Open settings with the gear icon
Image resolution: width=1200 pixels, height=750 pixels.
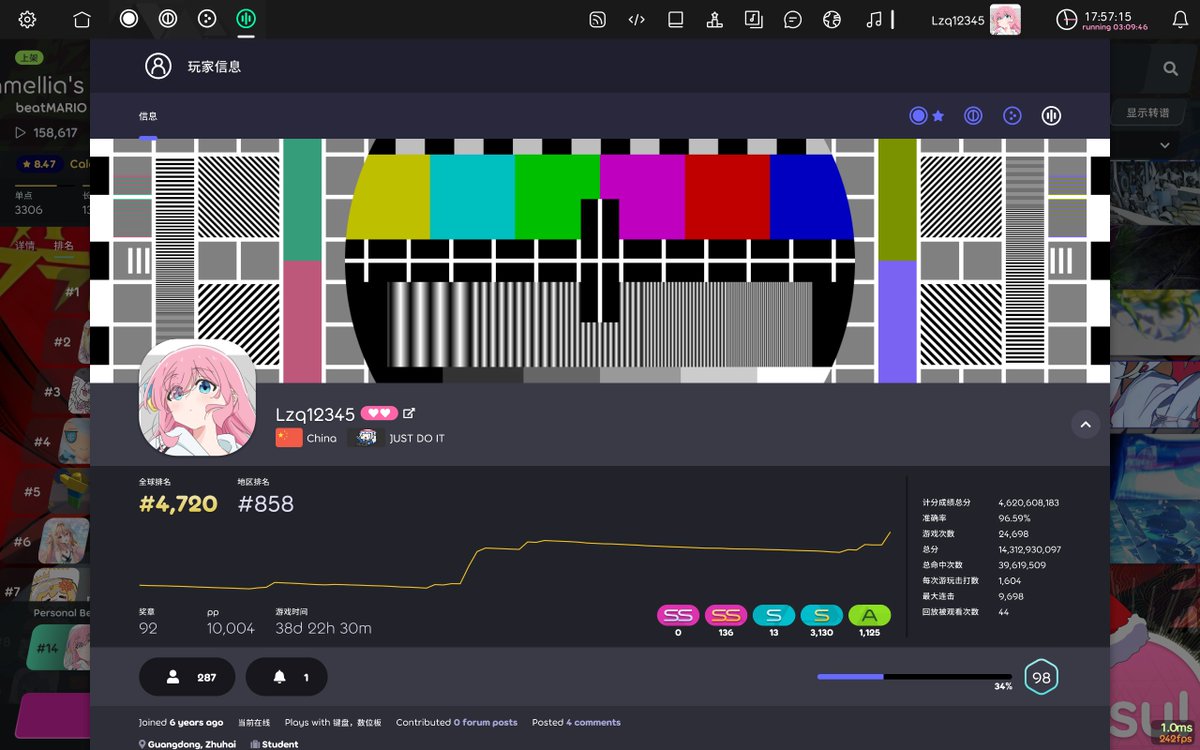[28, 19]
